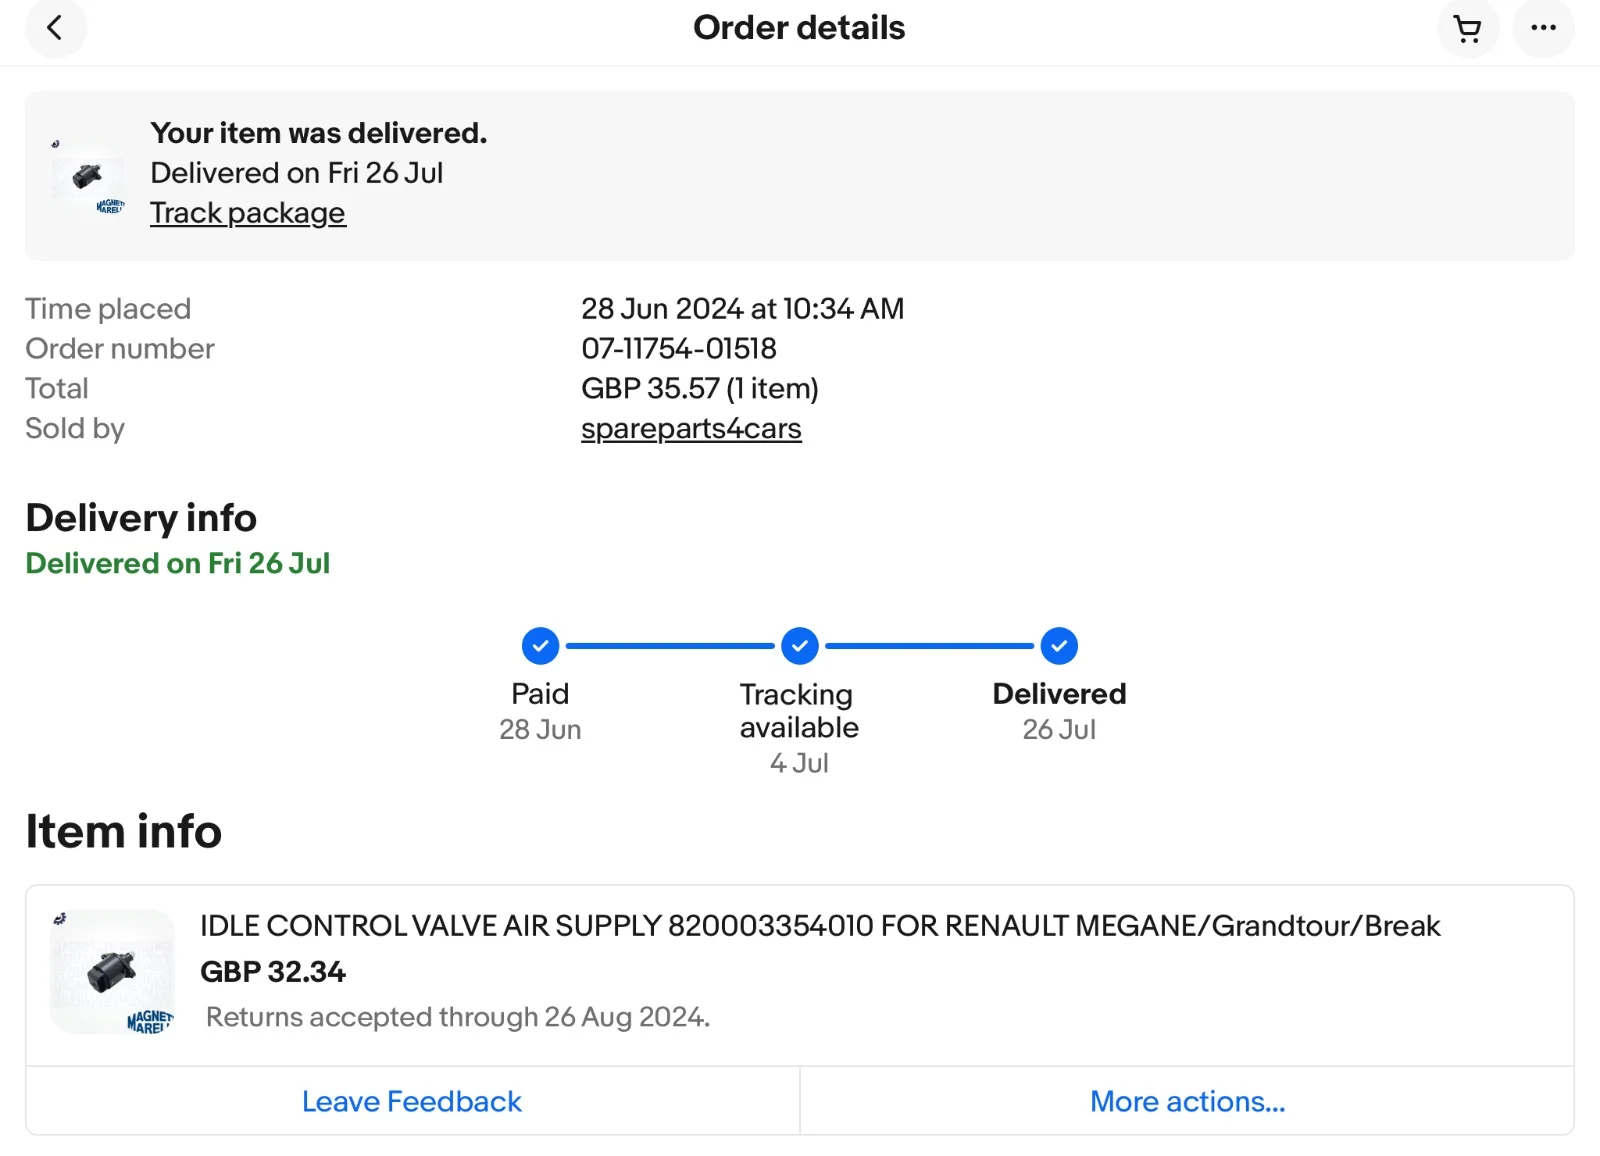
Task: Open the IDLE CONTROL VALVE item title
Action: [x=819, y=926]
